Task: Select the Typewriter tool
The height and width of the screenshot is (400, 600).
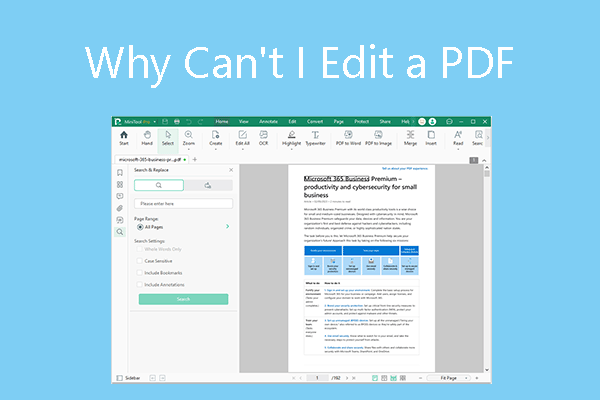Action: click(x=315, y=138)
